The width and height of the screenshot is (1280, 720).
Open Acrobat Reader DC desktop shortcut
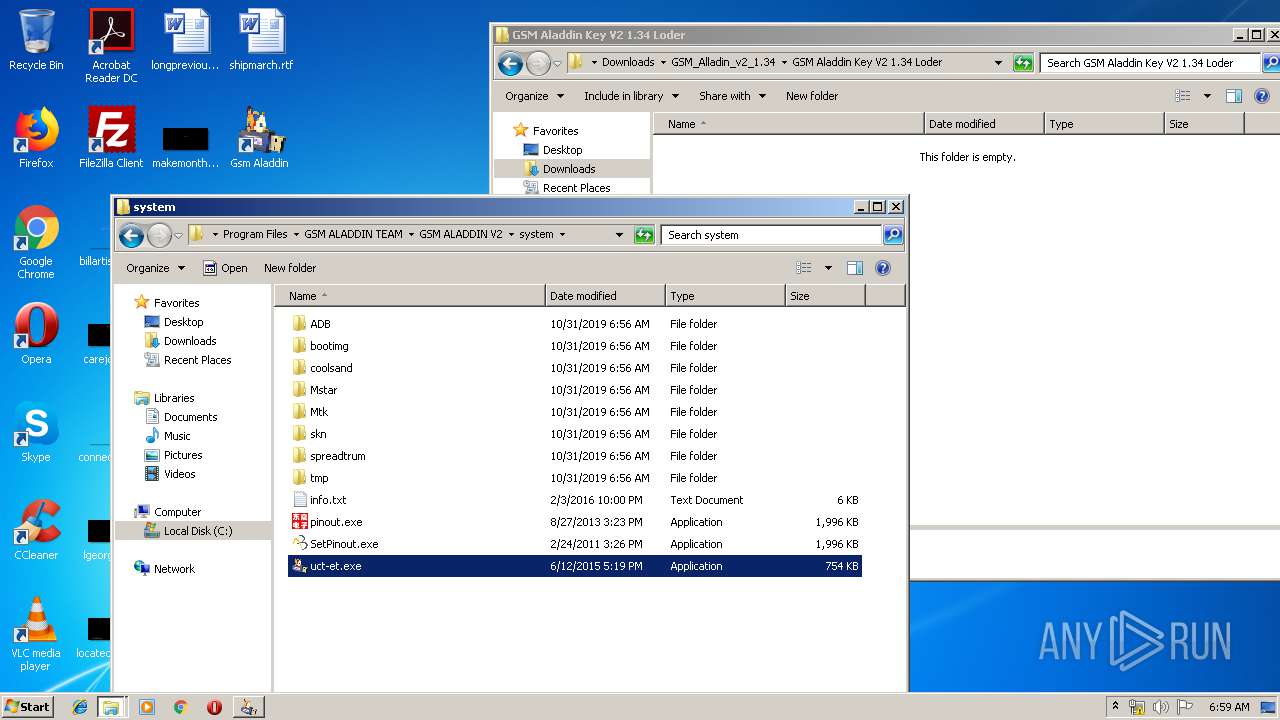pyautogui.click(x=111, y=46)
